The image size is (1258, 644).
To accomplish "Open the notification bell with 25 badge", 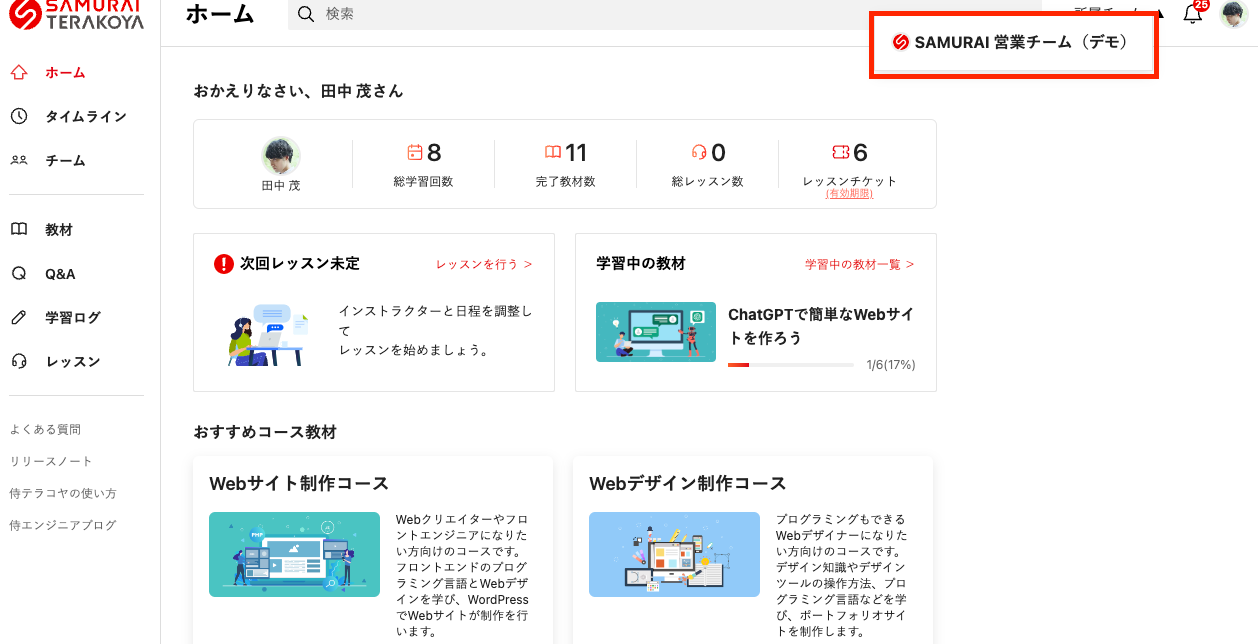I will pos(1192,14).
